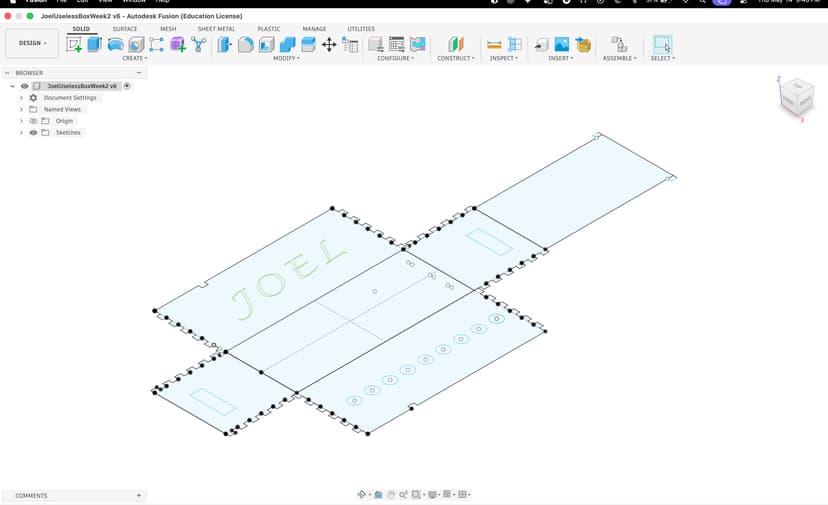Click the third Configure group icon
Viewport: 828px width, 505px height.
(418, 44)
